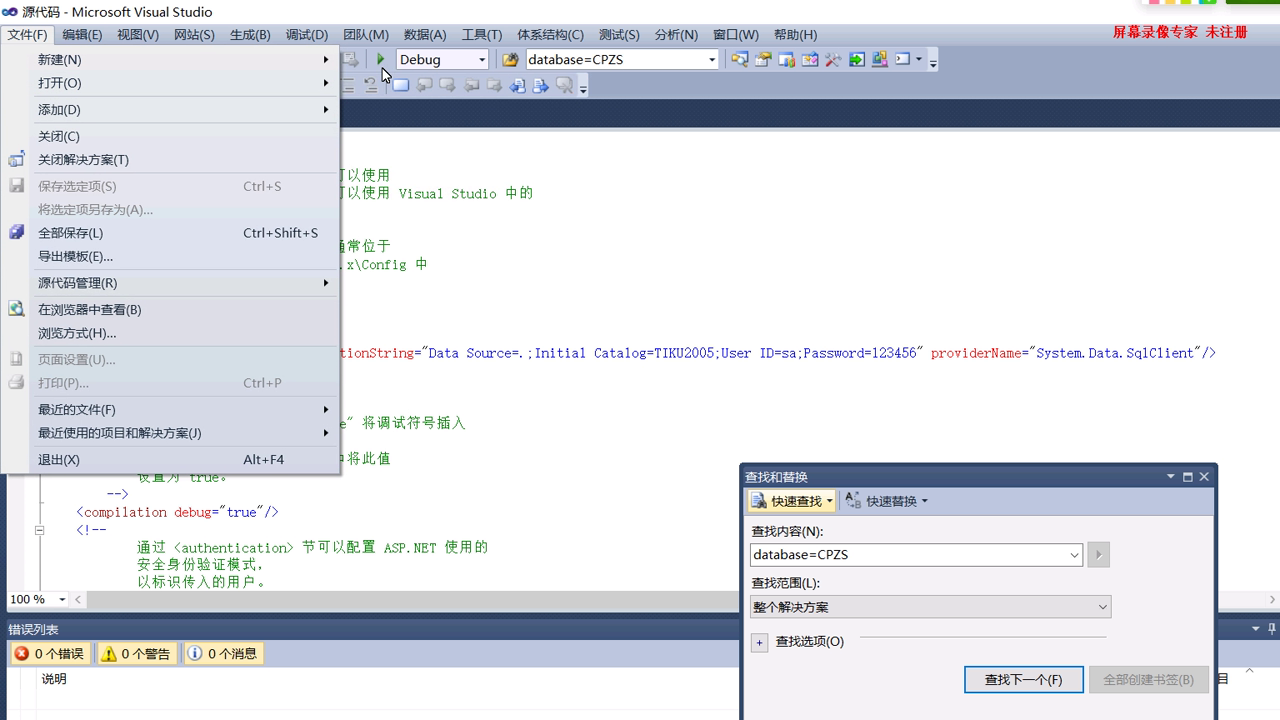The width and height of the screenshot is (1280, 720).
Task: Select View in Browser (在浏览器中查看) item
Action: coord(184,310)
